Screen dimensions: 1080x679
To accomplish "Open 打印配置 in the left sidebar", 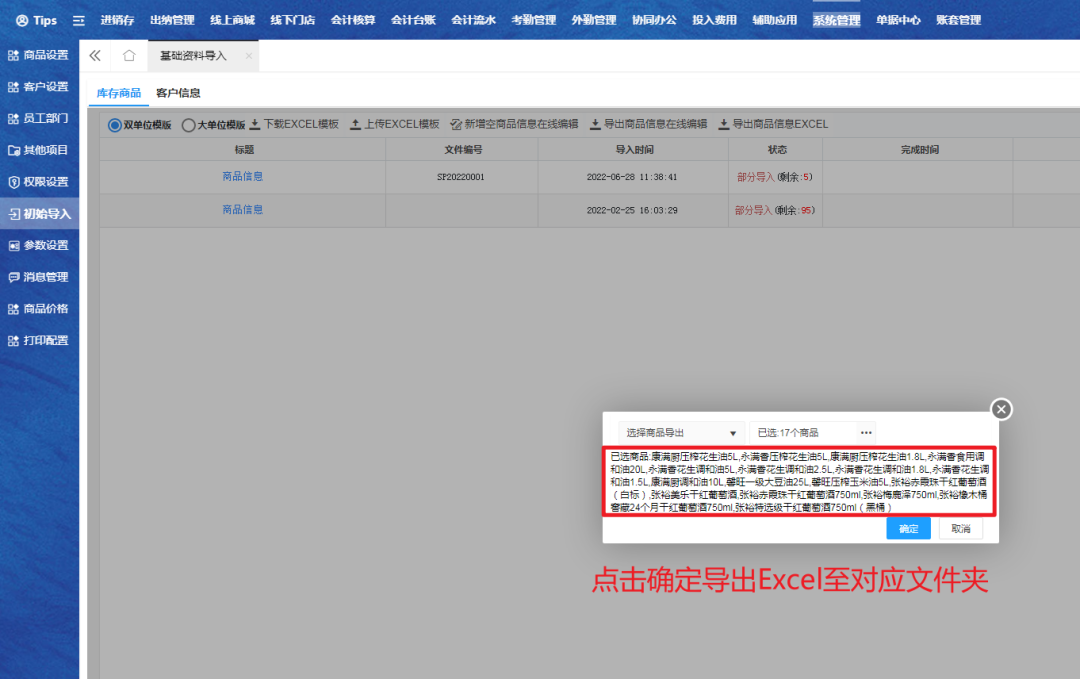I will 39,341.
